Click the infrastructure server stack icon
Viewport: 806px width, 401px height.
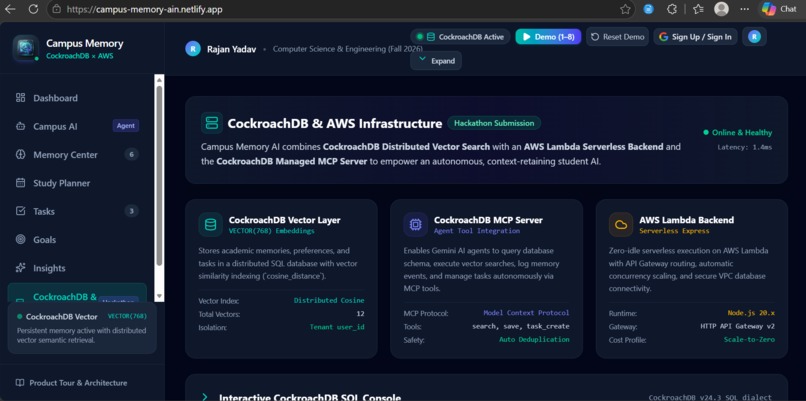tap(212, 123)
